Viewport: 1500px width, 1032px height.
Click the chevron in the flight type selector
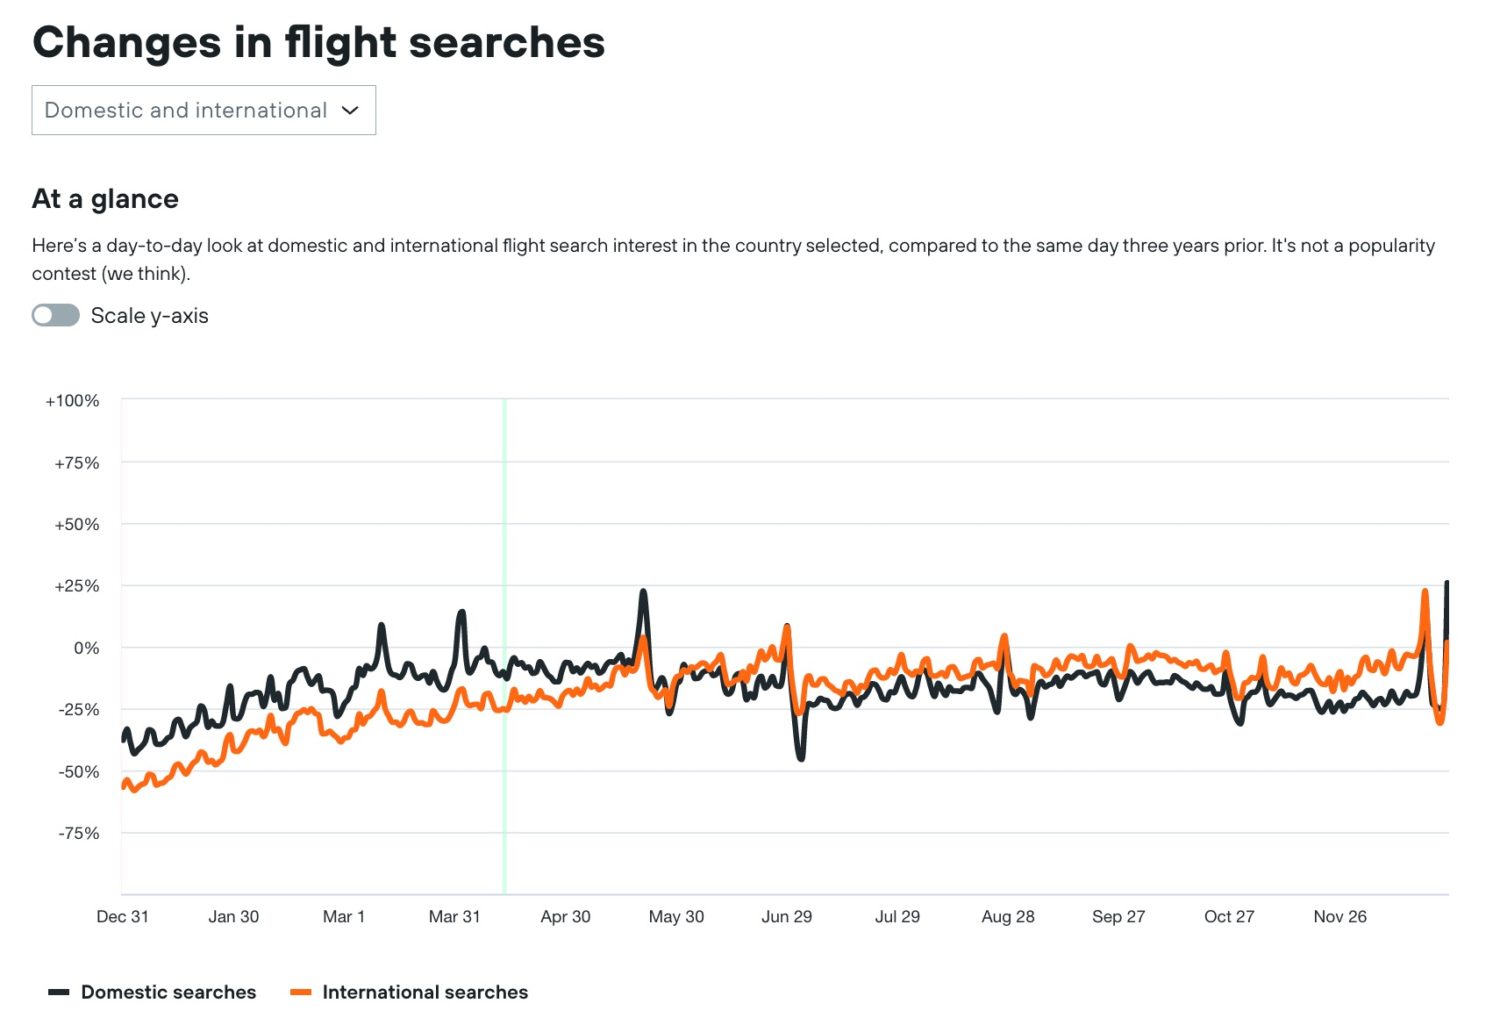coord(349,111)
